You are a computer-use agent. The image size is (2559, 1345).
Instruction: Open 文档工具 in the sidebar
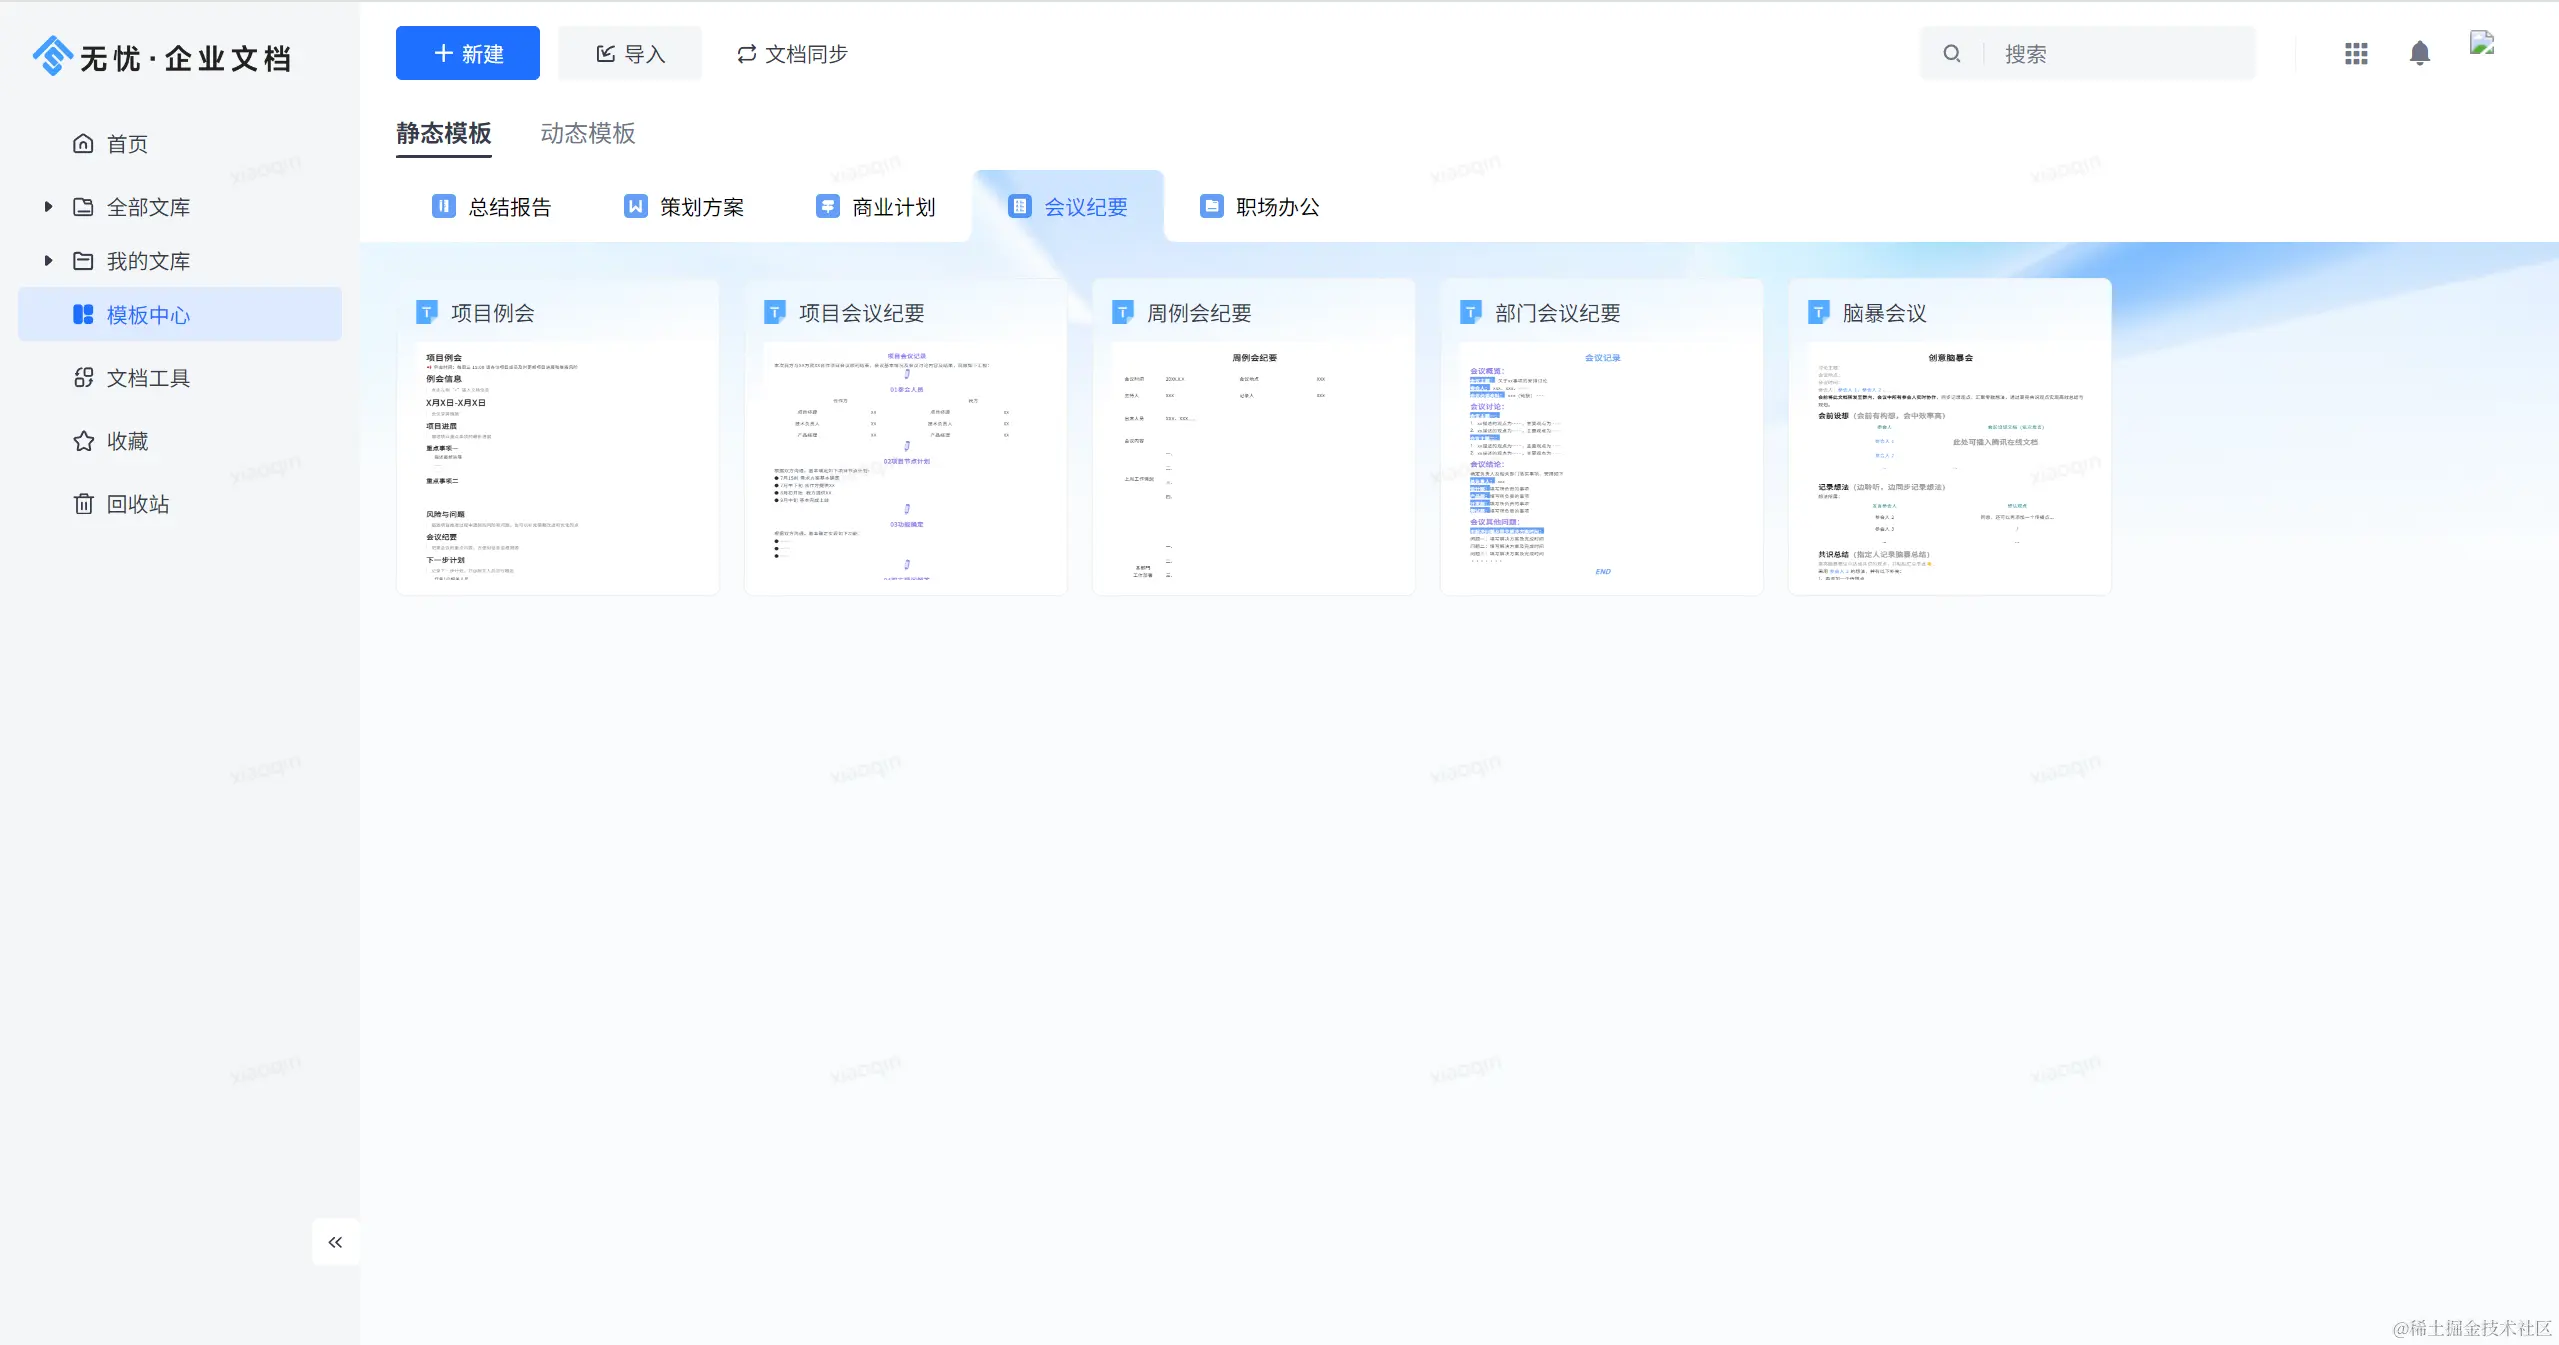coord(148,378)
